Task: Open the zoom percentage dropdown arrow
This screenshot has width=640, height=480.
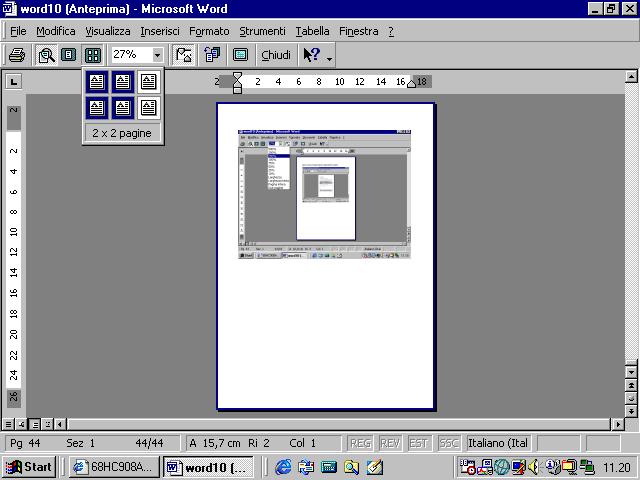Action: coord(158,55)
